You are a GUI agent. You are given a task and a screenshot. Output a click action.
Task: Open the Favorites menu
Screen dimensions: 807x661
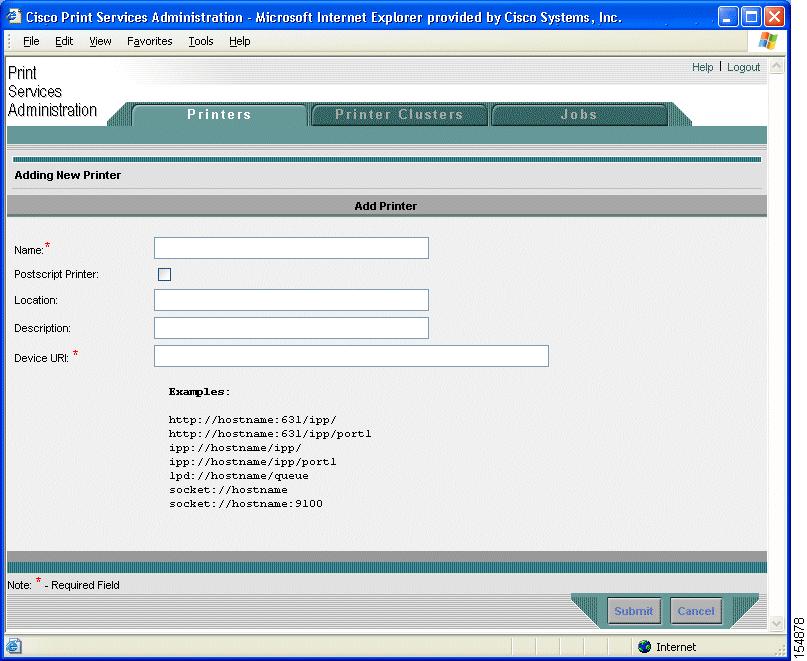[149, 41]
